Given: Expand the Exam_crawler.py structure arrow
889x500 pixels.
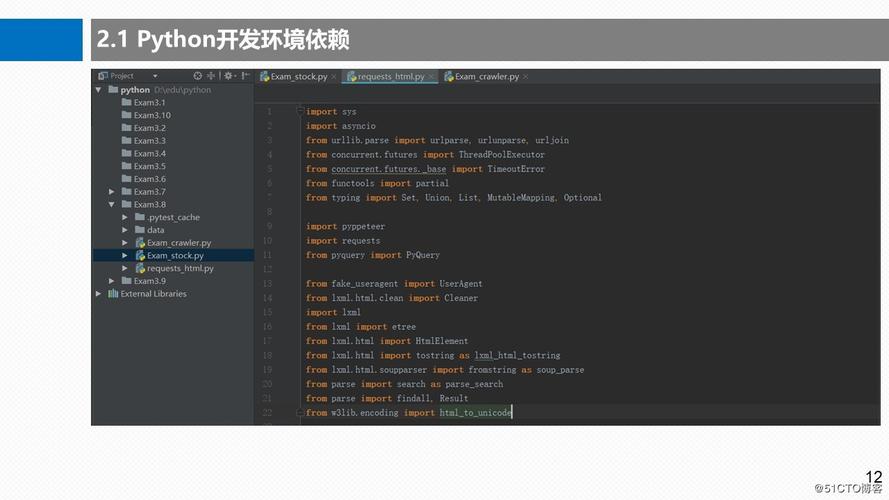Looking at the screenshot, I should click(x=125, y=243).
